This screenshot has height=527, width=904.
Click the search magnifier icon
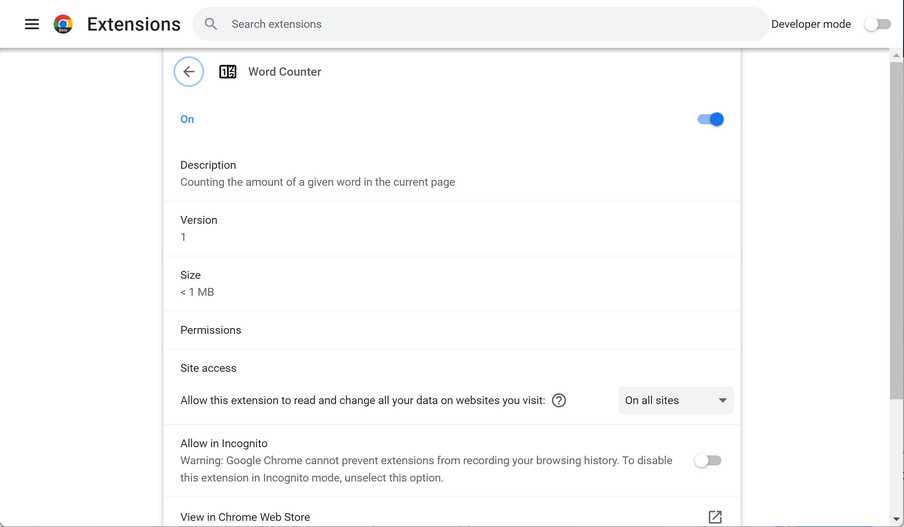[x=211, y=24]
